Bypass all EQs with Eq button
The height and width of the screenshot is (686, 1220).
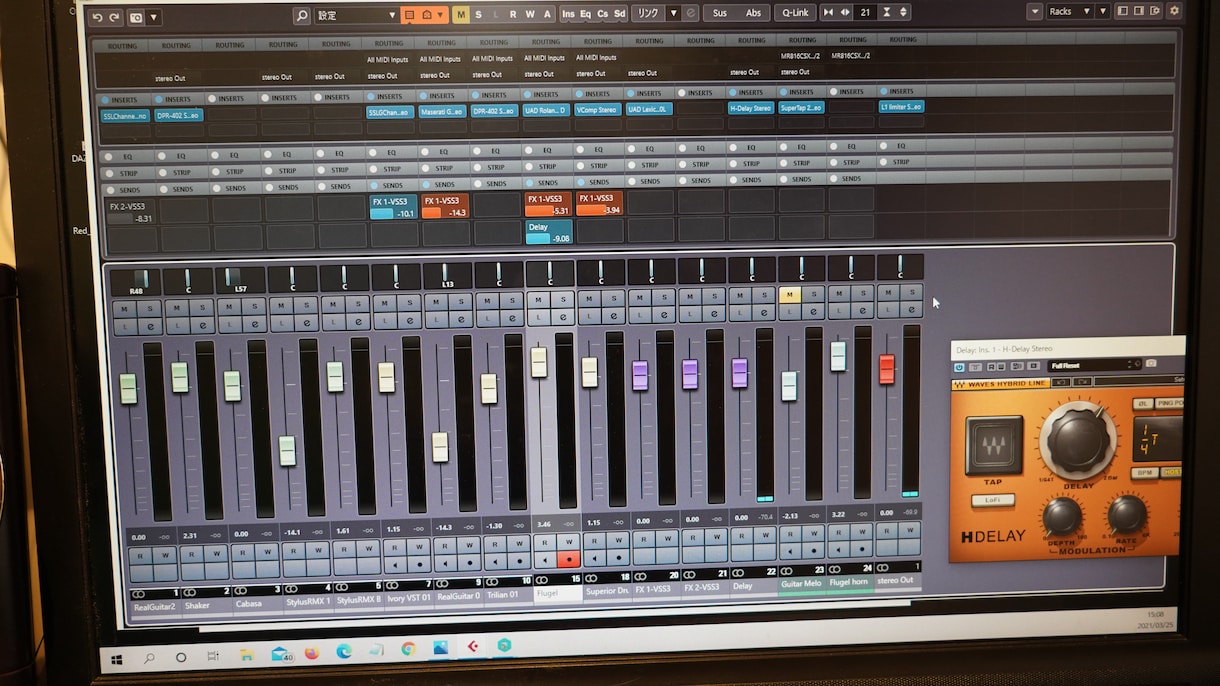(585, 14)
